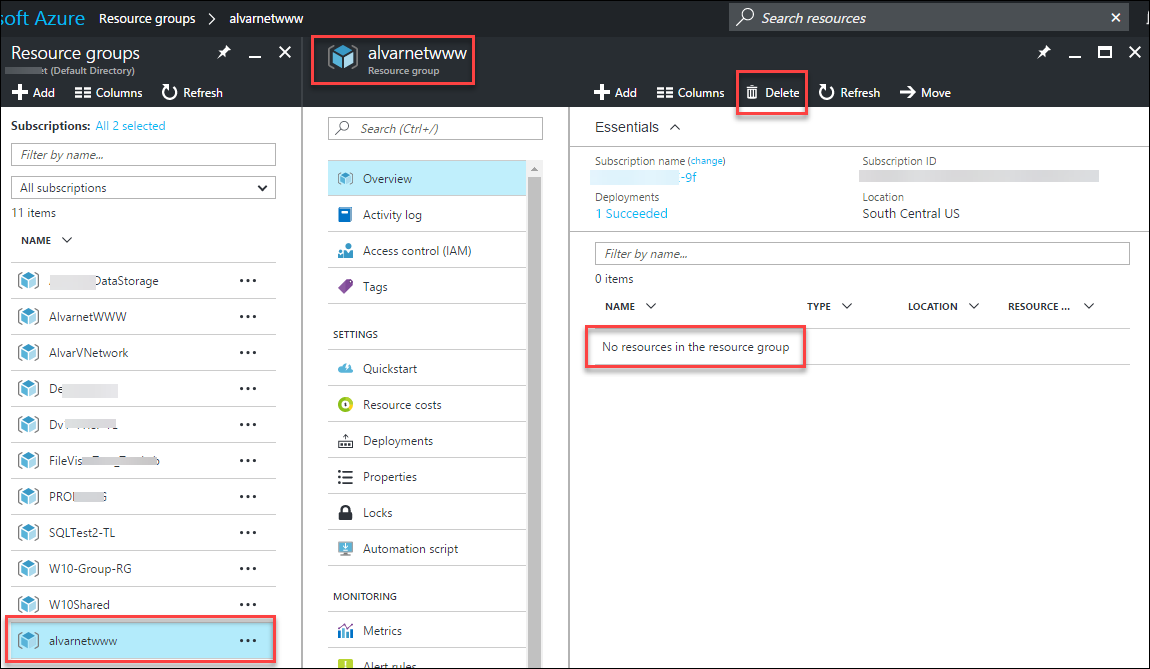The image size is (1150, 669).
Task: Select the W10-Group-RG resource group
Action: (x=144, y=568)
